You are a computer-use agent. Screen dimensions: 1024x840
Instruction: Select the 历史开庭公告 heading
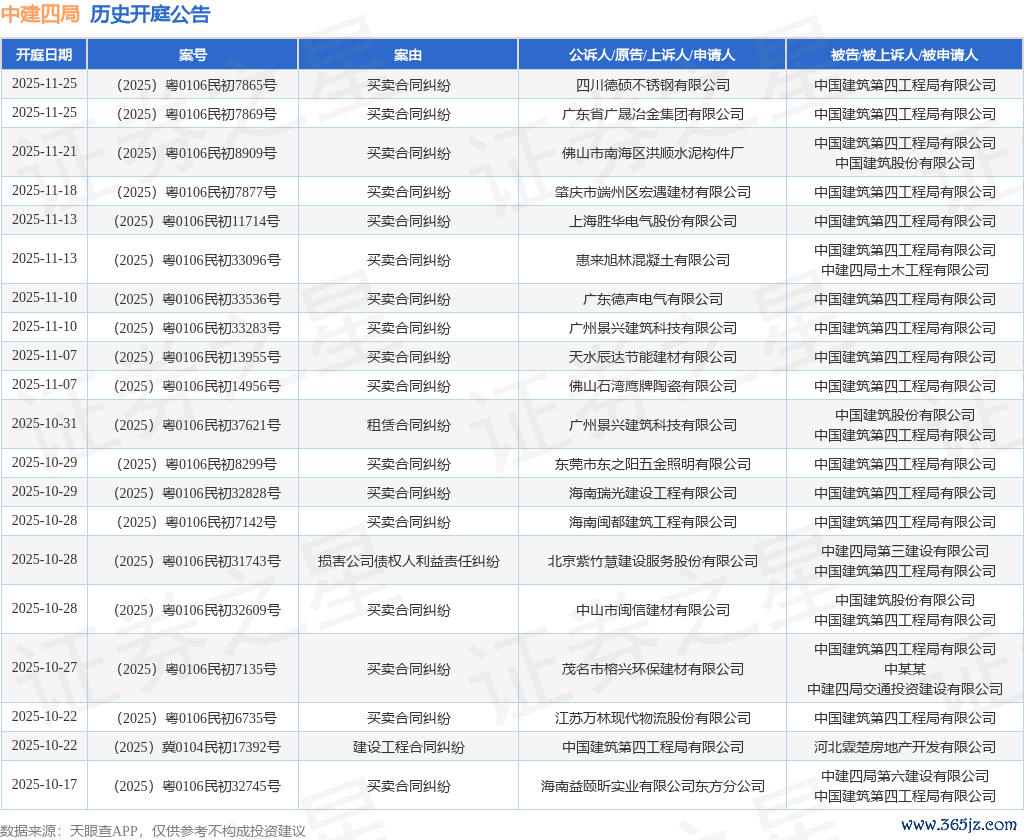click(150, 14)
